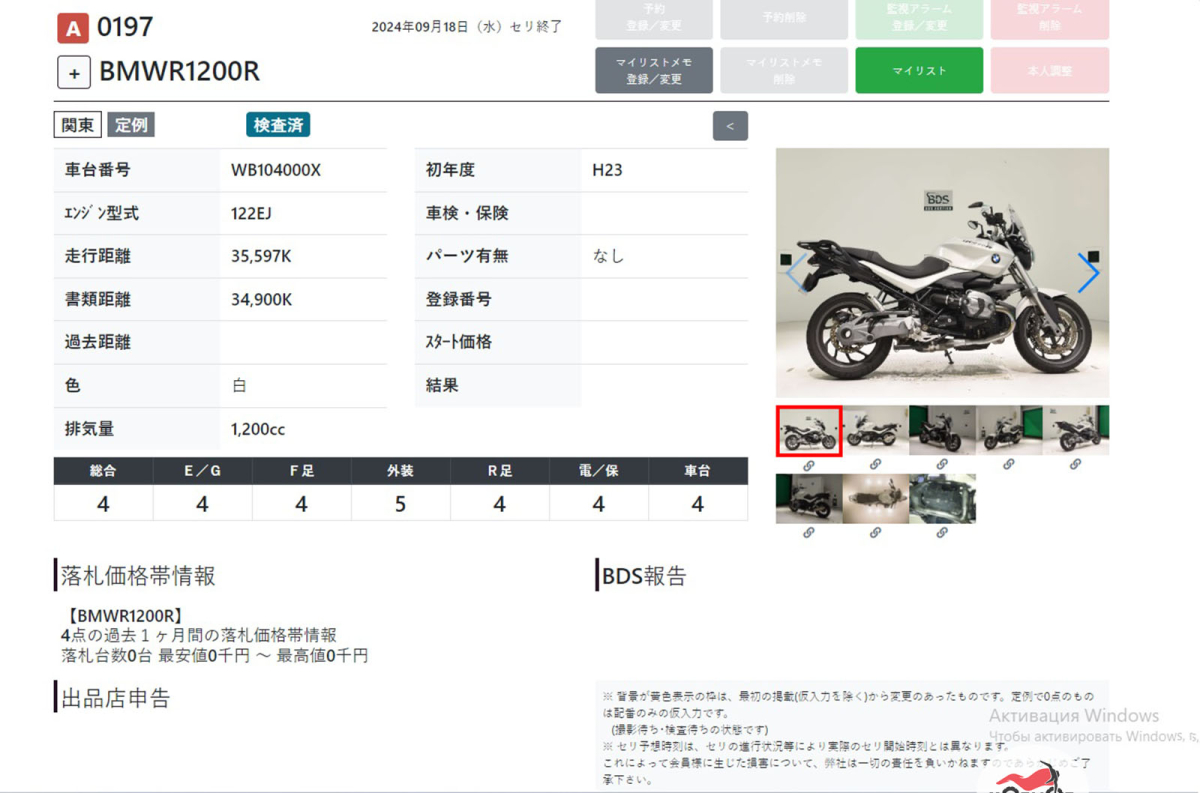Viewport: 1200px width, 793px height.
Task: Click engine type value 122EJ
Action: (x=251, y=213)
